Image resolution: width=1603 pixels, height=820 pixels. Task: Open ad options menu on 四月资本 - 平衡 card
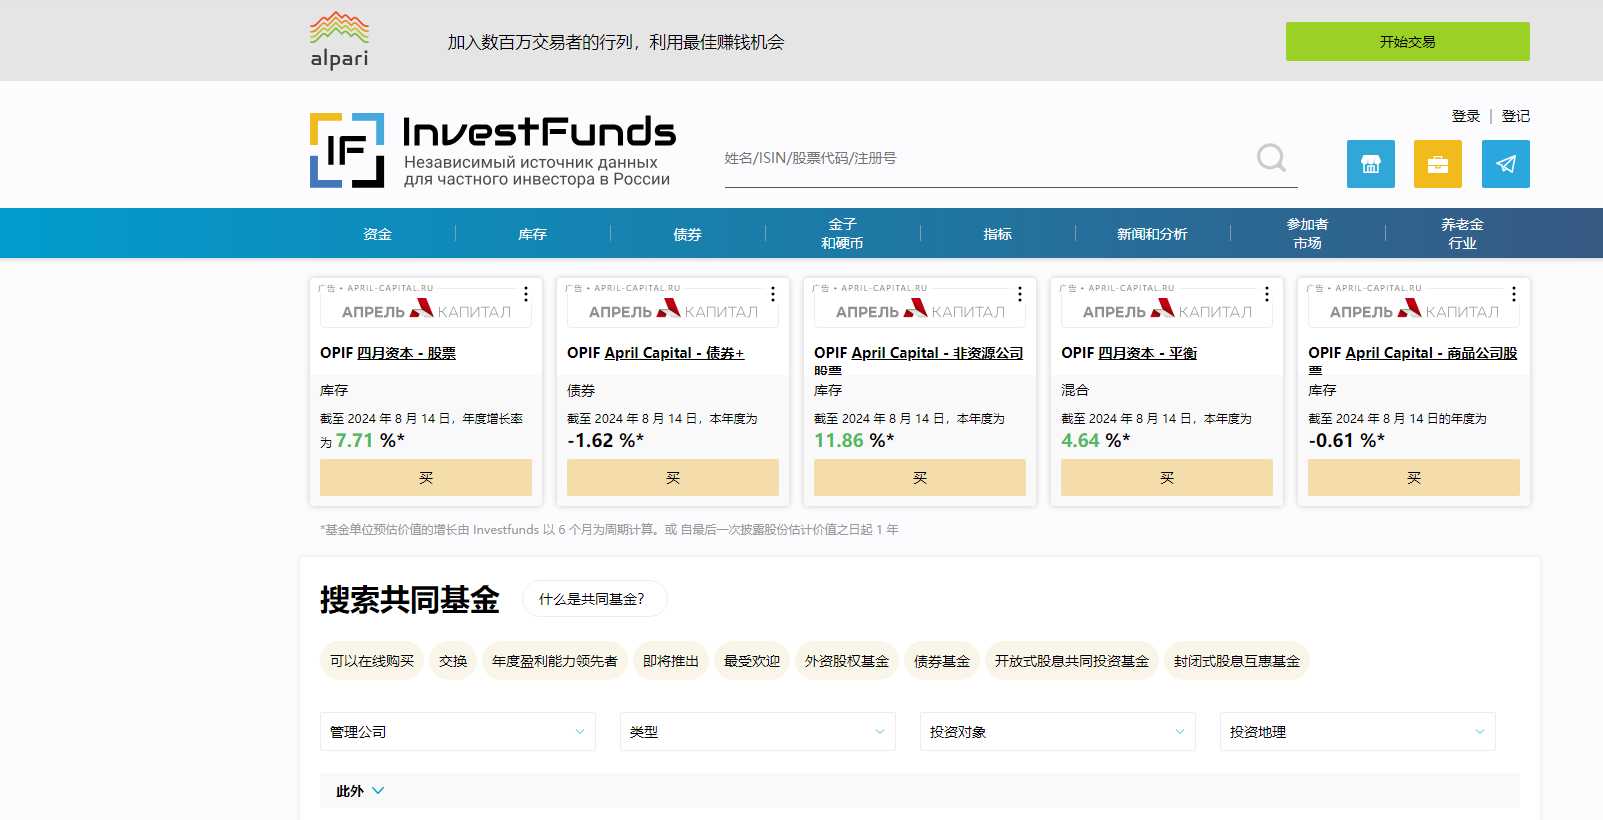pos(1267,294)
